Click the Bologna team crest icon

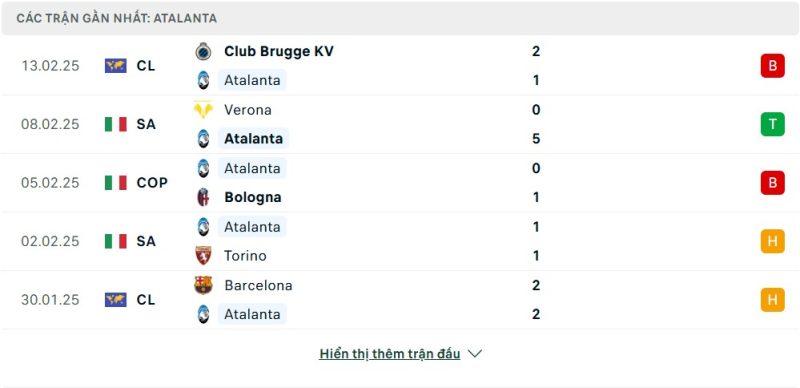(x=203, y=197)
